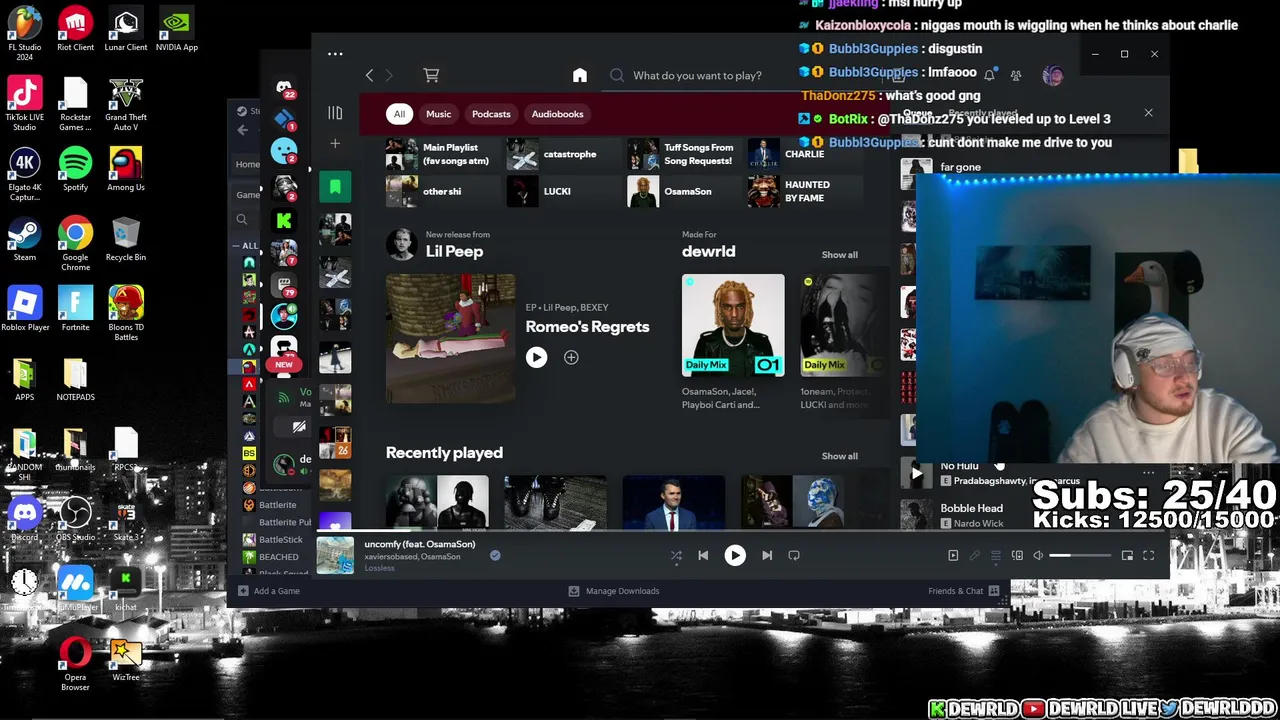1280x720 pixels.
Task: Select the Podcasts filter chip
Action: pos(491,114)
